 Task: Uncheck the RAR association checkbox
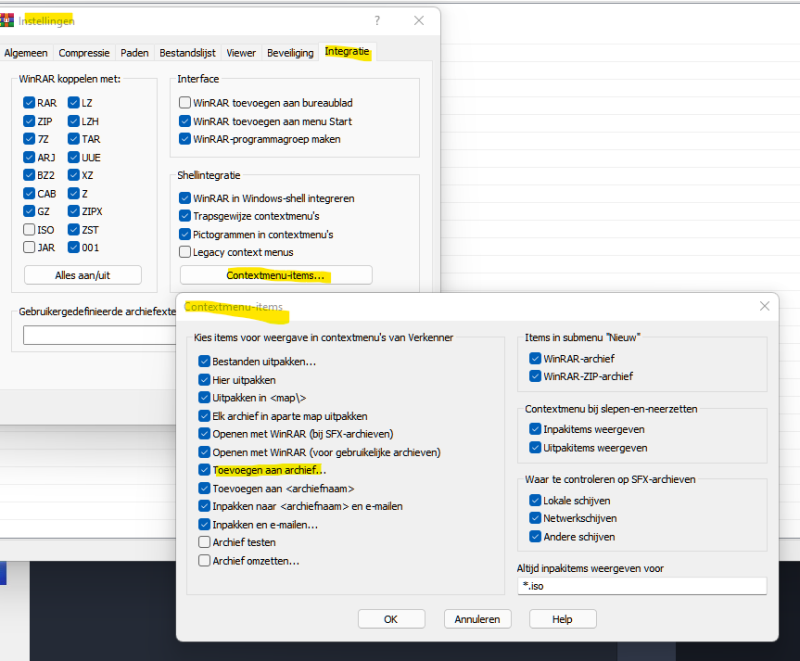[29, 103]
